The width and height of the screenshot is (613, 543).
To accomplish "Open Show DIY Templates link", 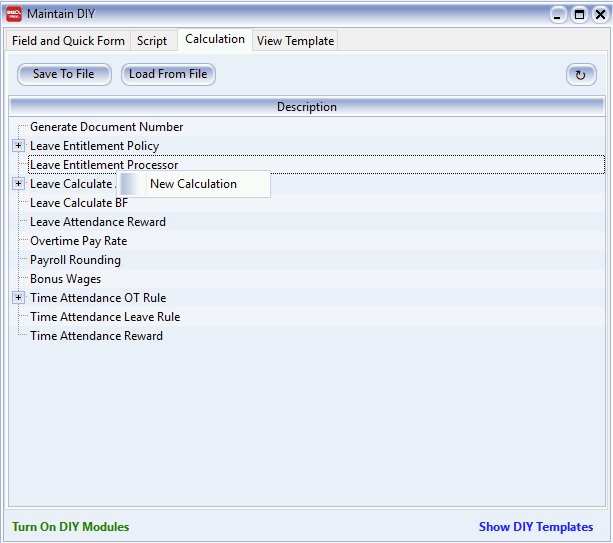I will pos(535,527).
